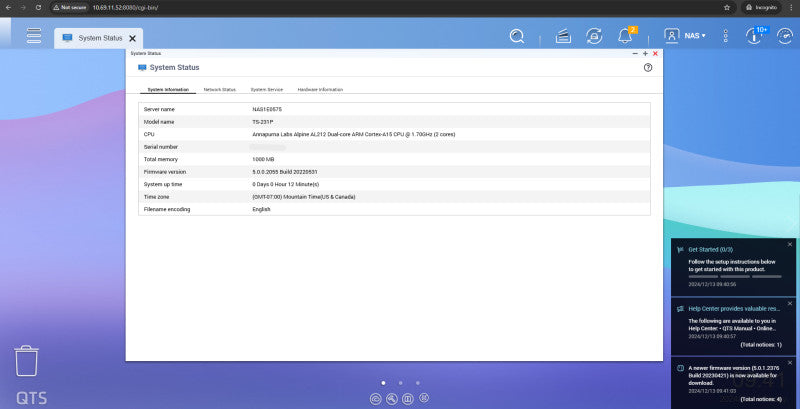Expand the NAS user dropdown
This screenshot has height=409, width=800.
tap(695, 36)
